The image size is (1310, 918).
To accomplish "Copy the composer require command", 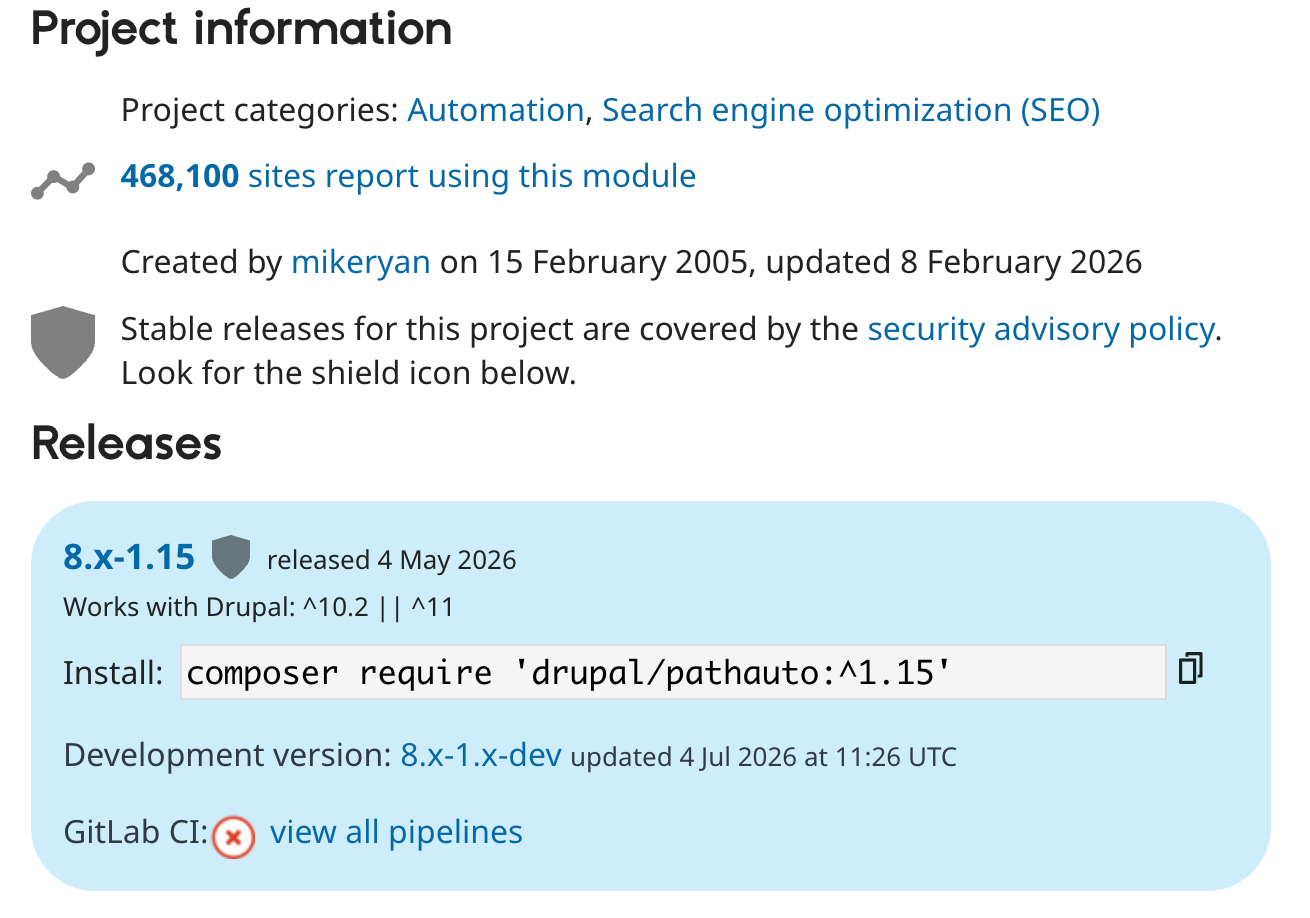I will 1190,669.
